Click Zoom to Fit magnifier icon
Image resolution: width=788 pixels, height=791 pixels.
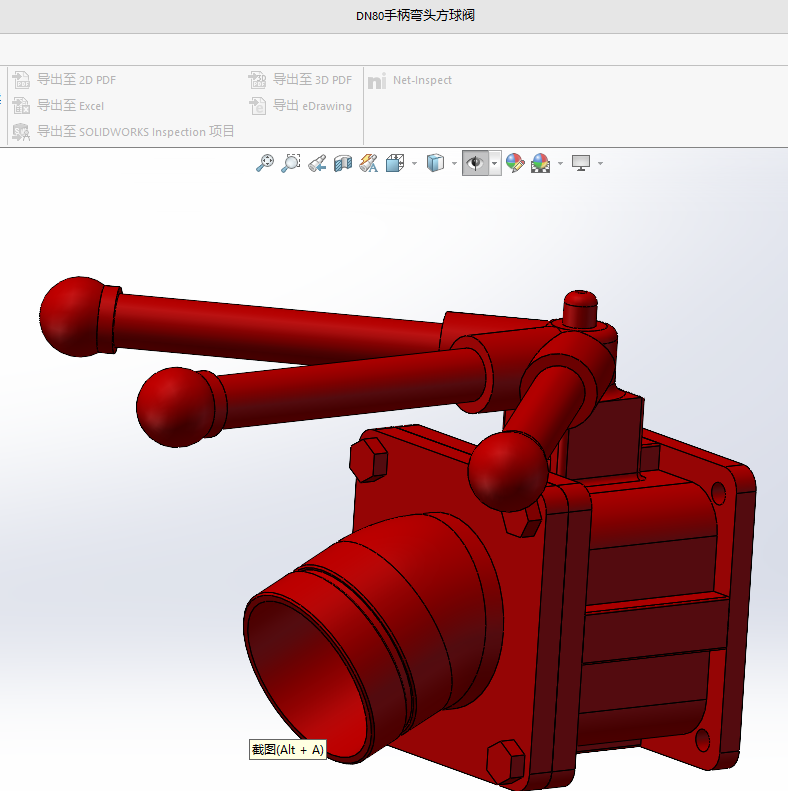265,163
